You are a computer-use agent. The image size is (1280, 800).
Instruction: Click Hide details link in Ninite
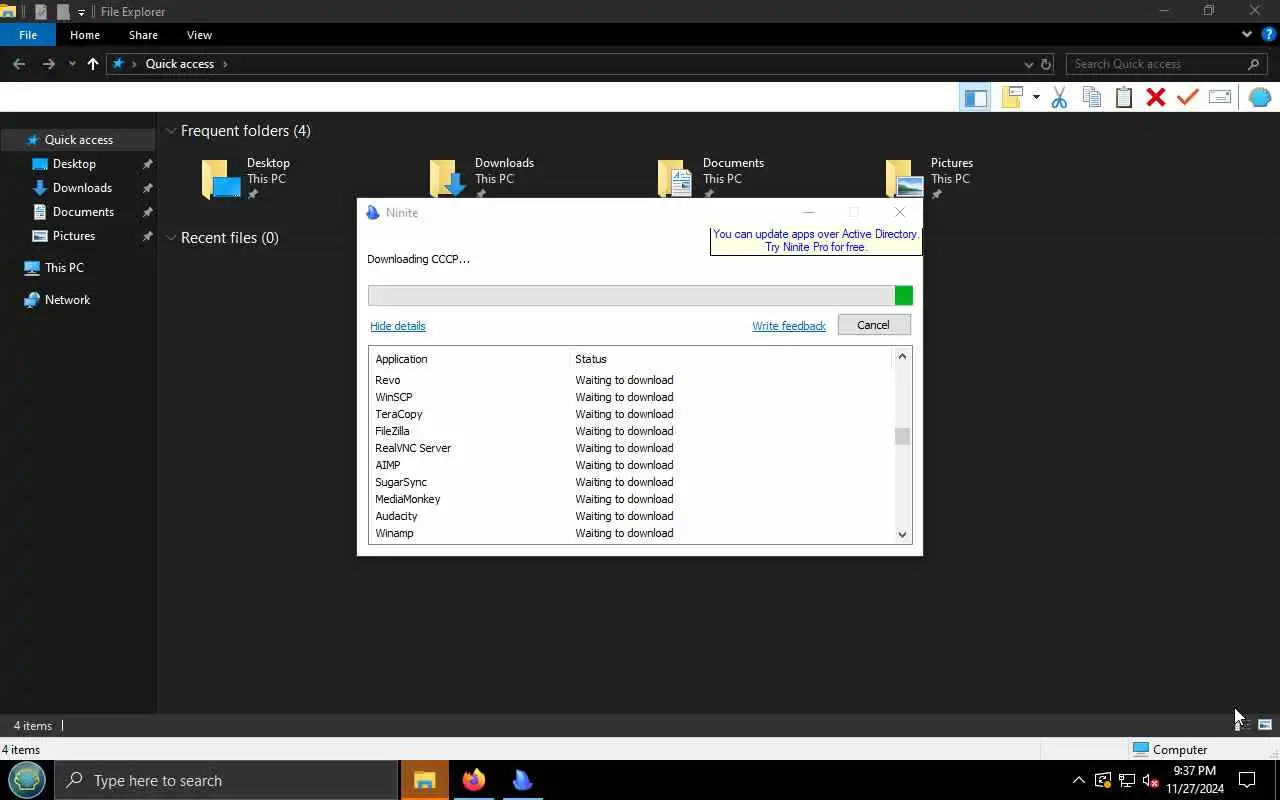[x=398, y=326]
